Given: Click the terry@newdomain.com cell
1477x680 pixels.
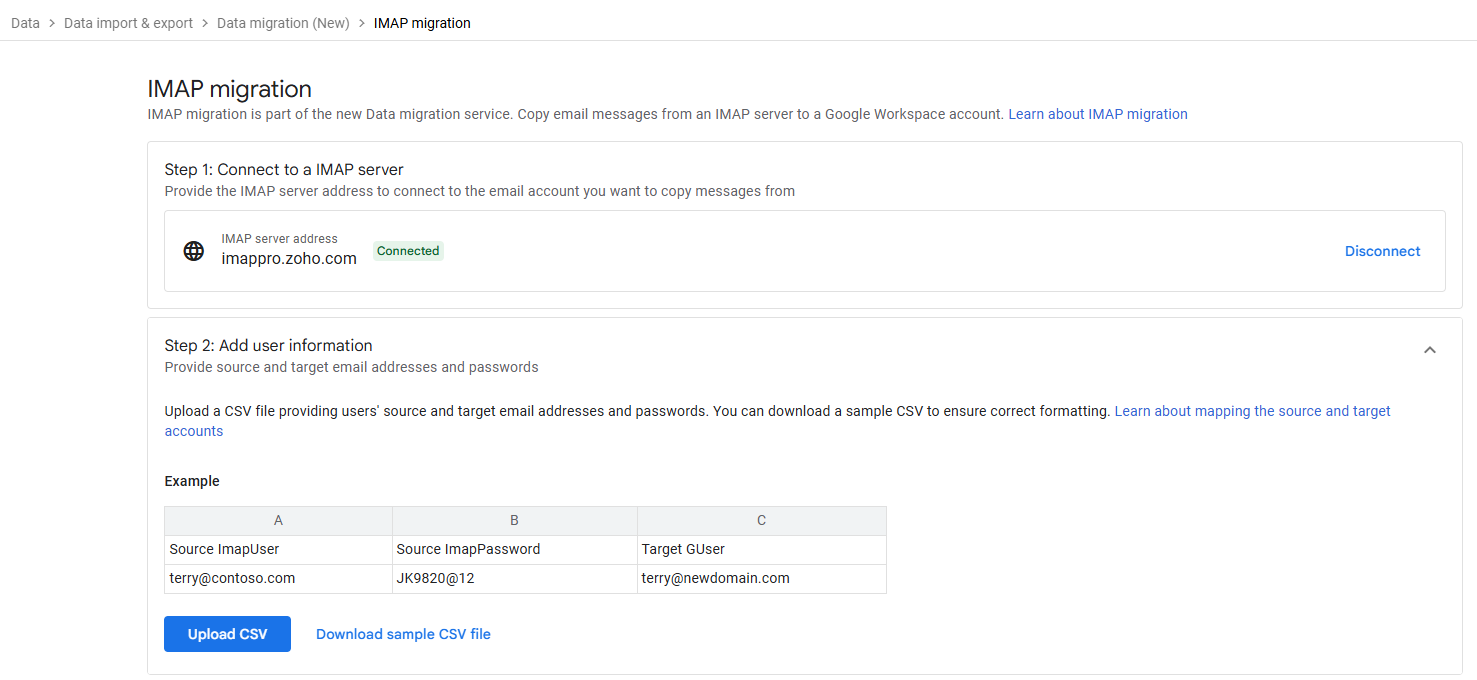Looking at the screenshot, I should [762, 578].
